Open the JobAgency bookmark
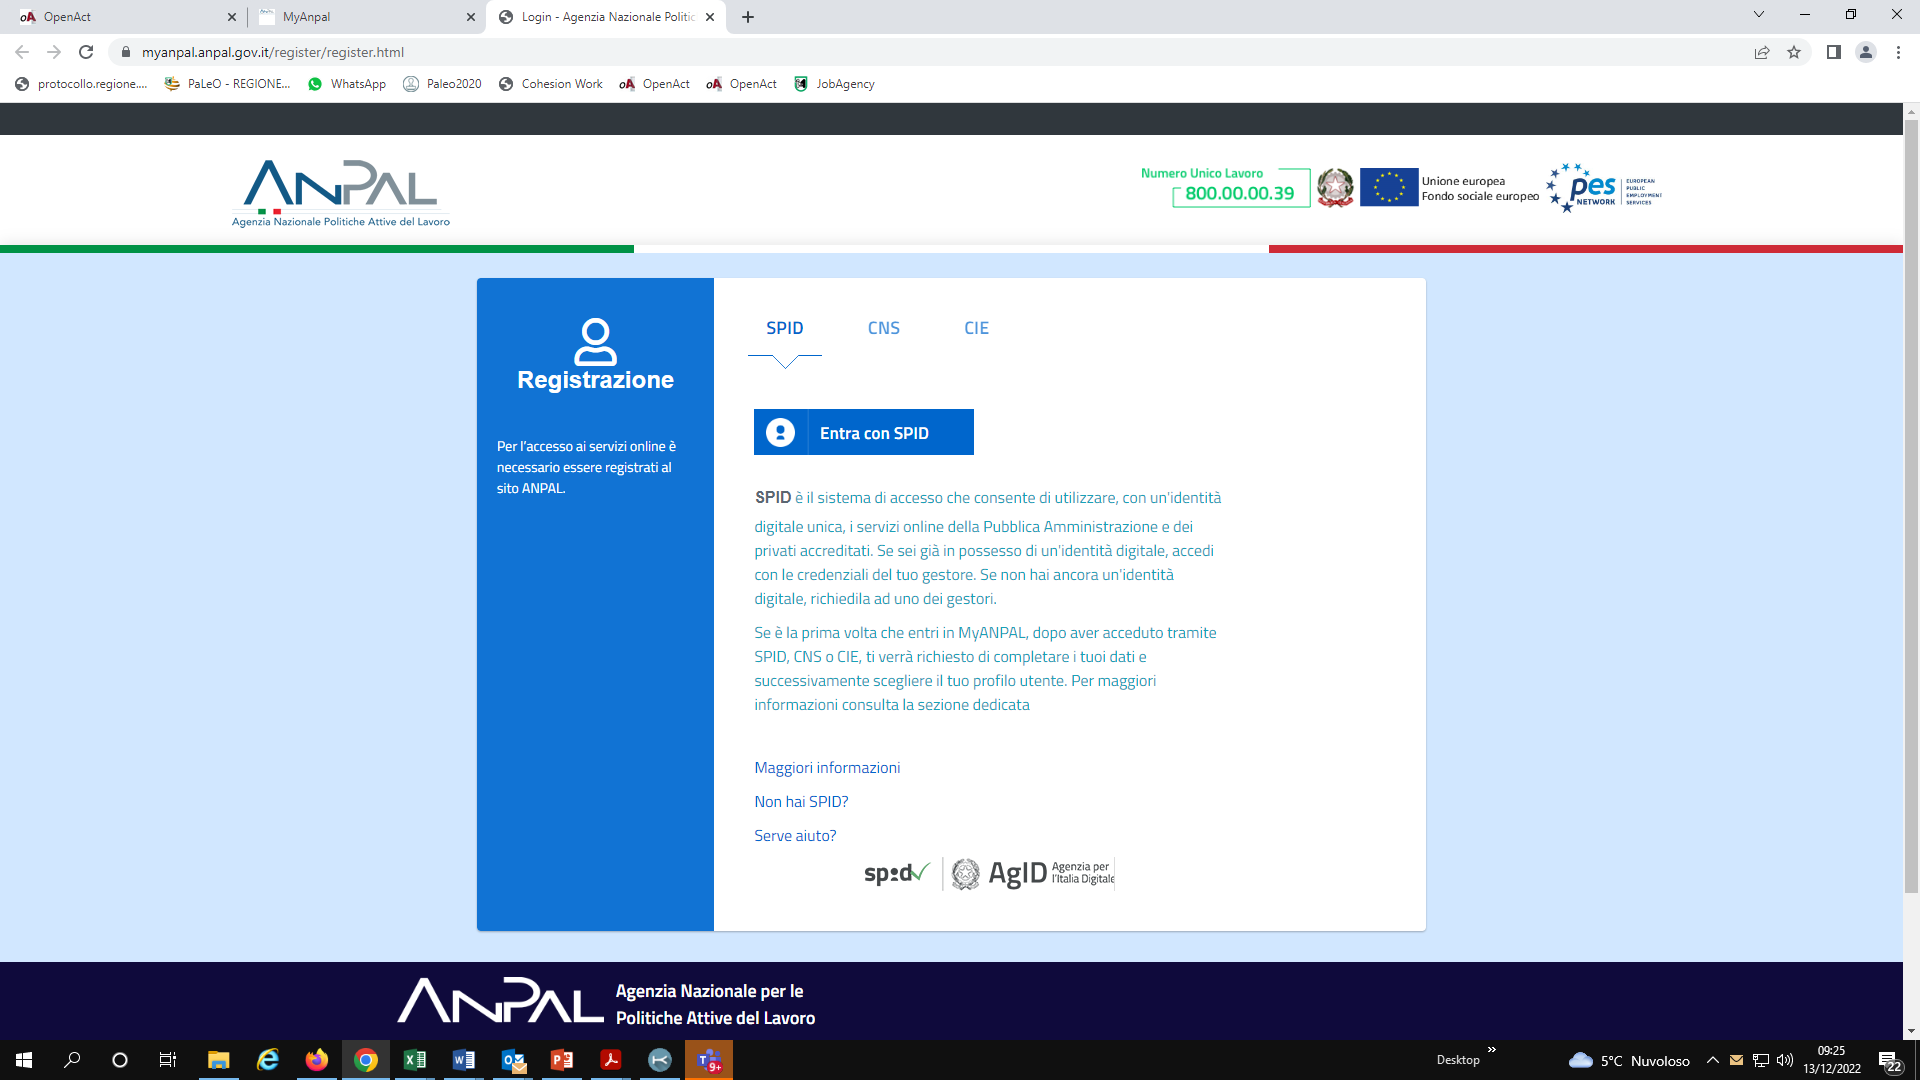Screen dimensions: 1920x1080 [x=834, y=84]
